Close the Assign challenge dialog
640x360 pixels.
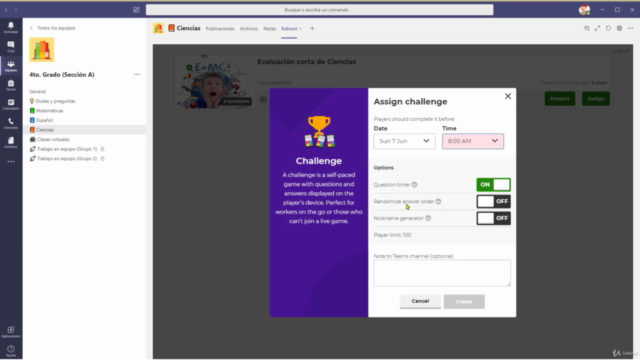coord(508,96)
